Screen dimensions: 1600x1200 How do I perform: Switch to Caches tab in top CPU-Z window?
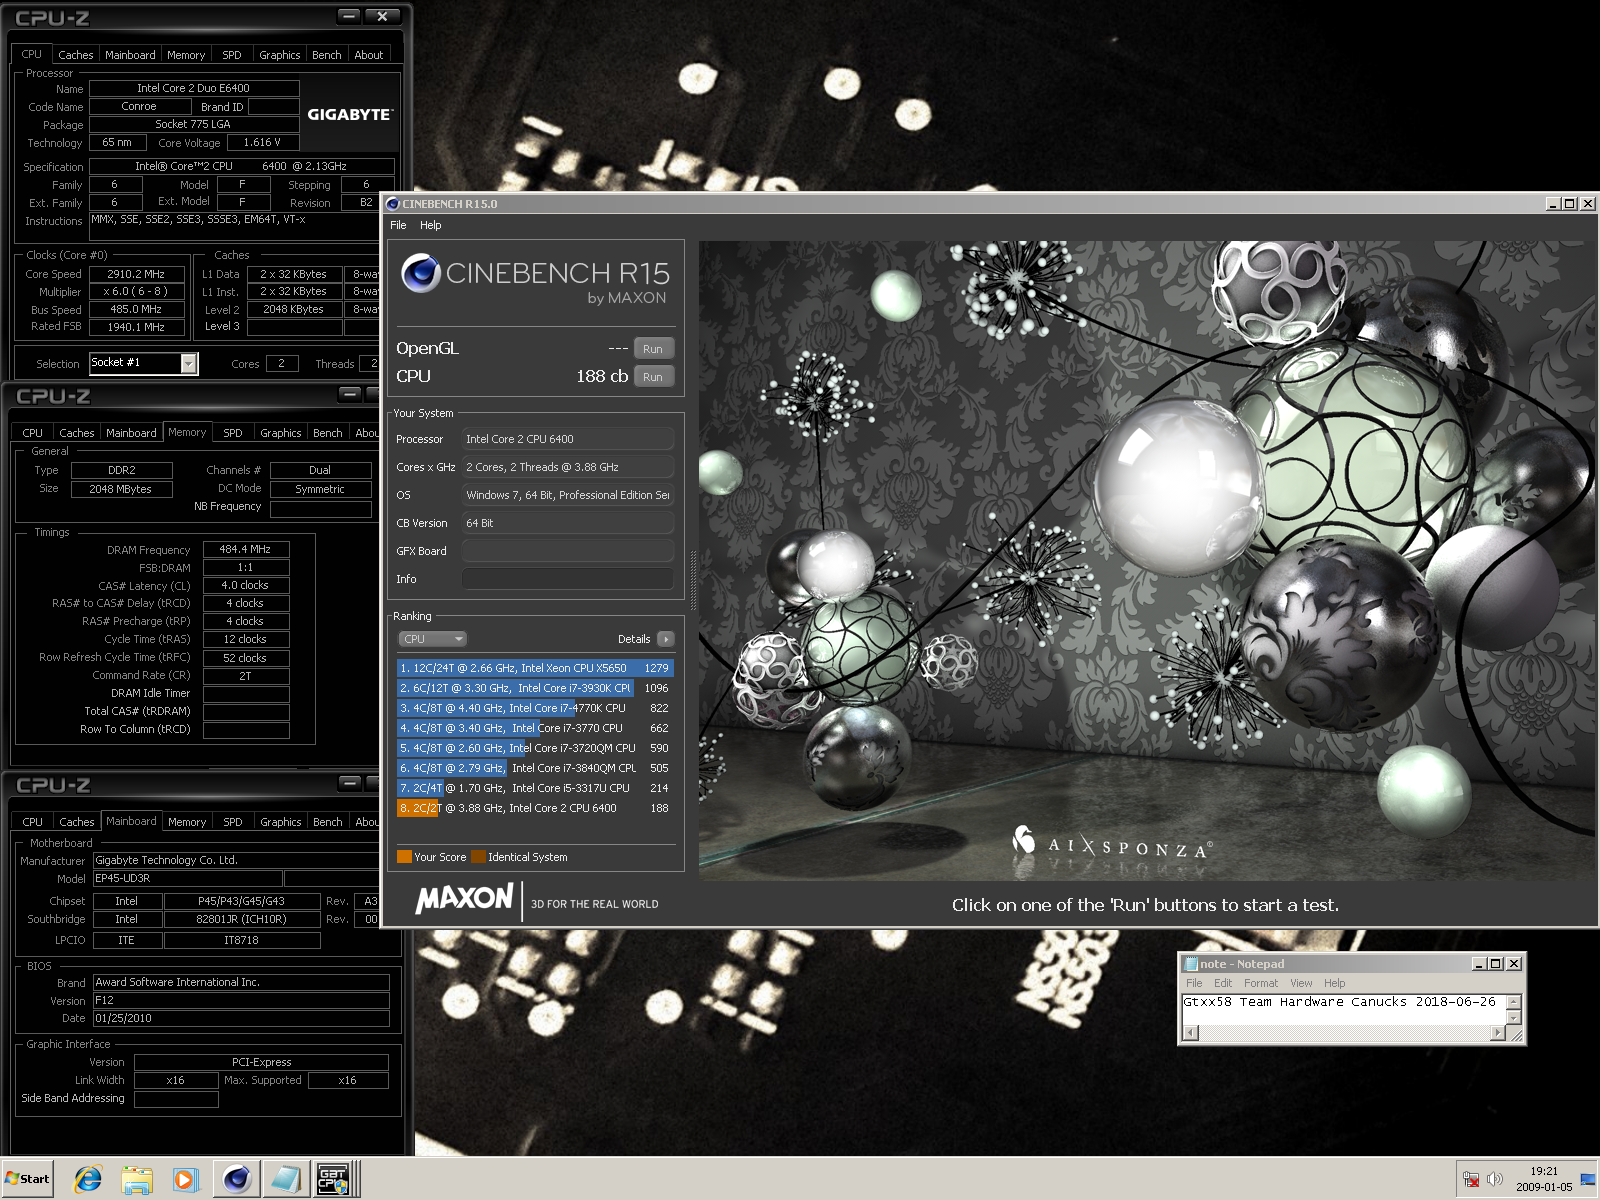[76, 55]
